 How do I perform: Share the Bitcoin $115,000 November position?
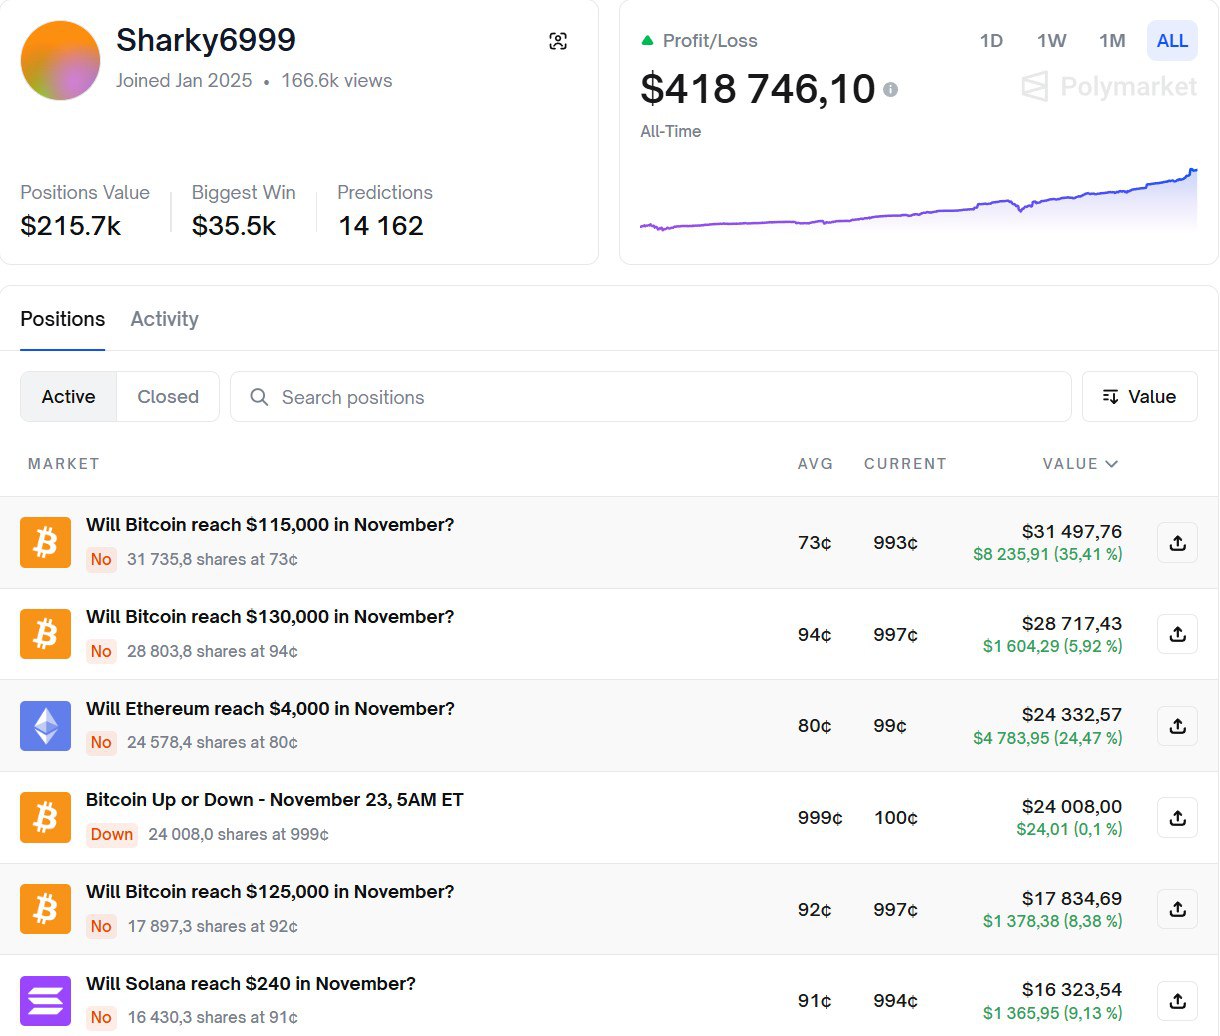(1177, 543)
